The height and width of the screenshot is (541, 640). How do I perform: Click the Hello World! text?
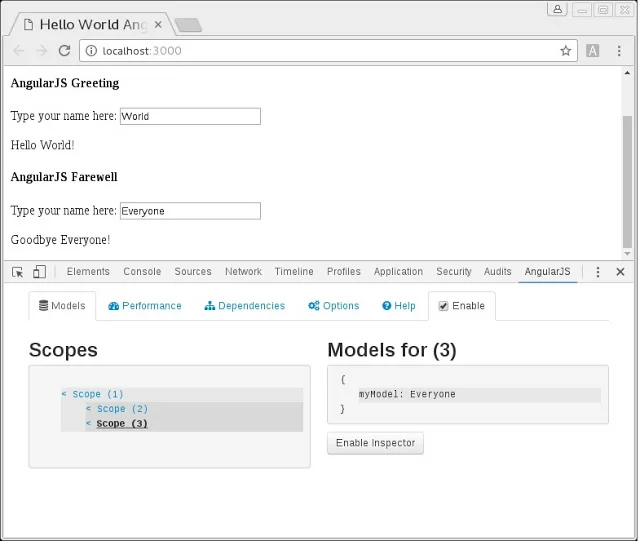[42, 145]
